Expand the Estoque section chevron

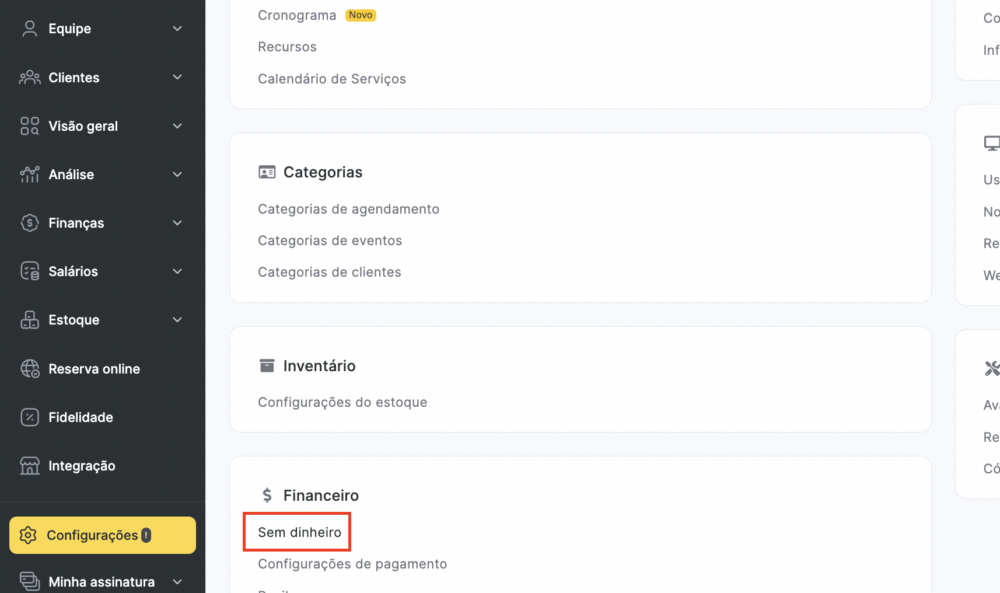coord(177,319)
